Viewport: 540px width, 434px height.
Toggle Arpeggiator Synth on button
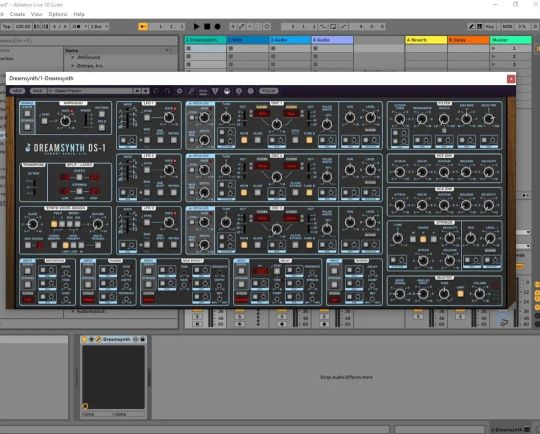point(27,113)
